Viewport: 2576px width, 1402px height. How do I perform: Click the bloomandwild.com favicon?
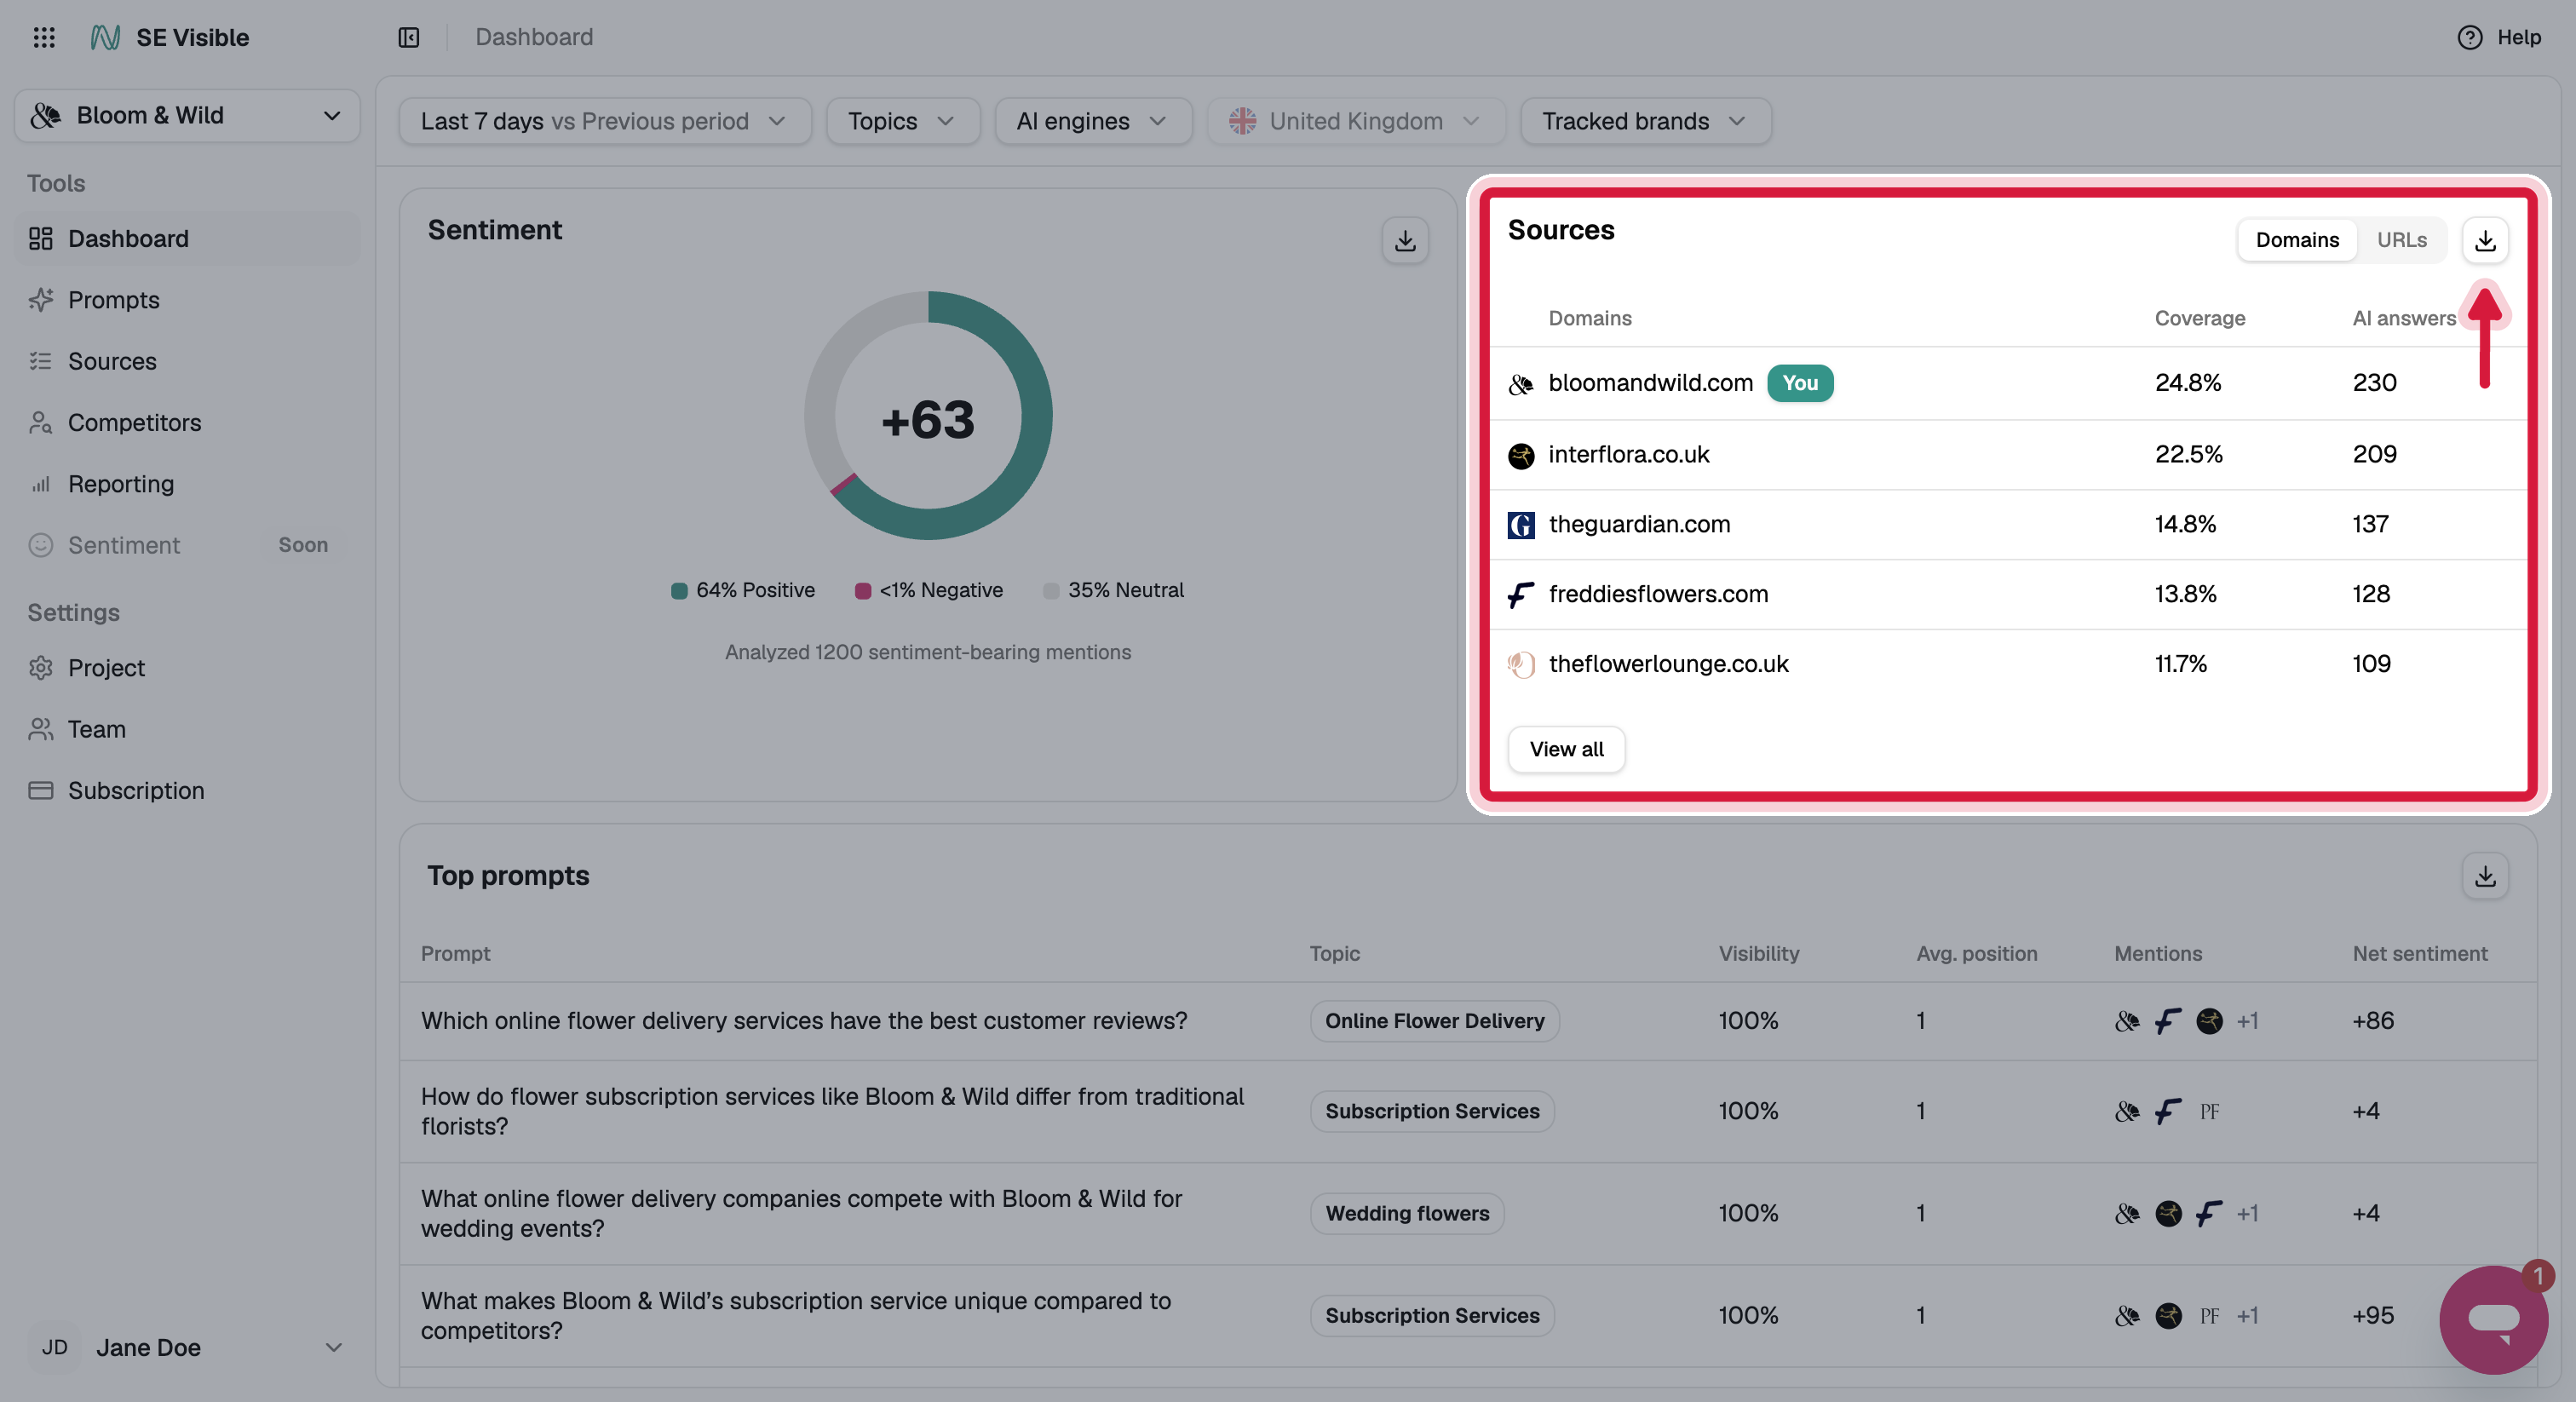click(x=1521, y=384)
